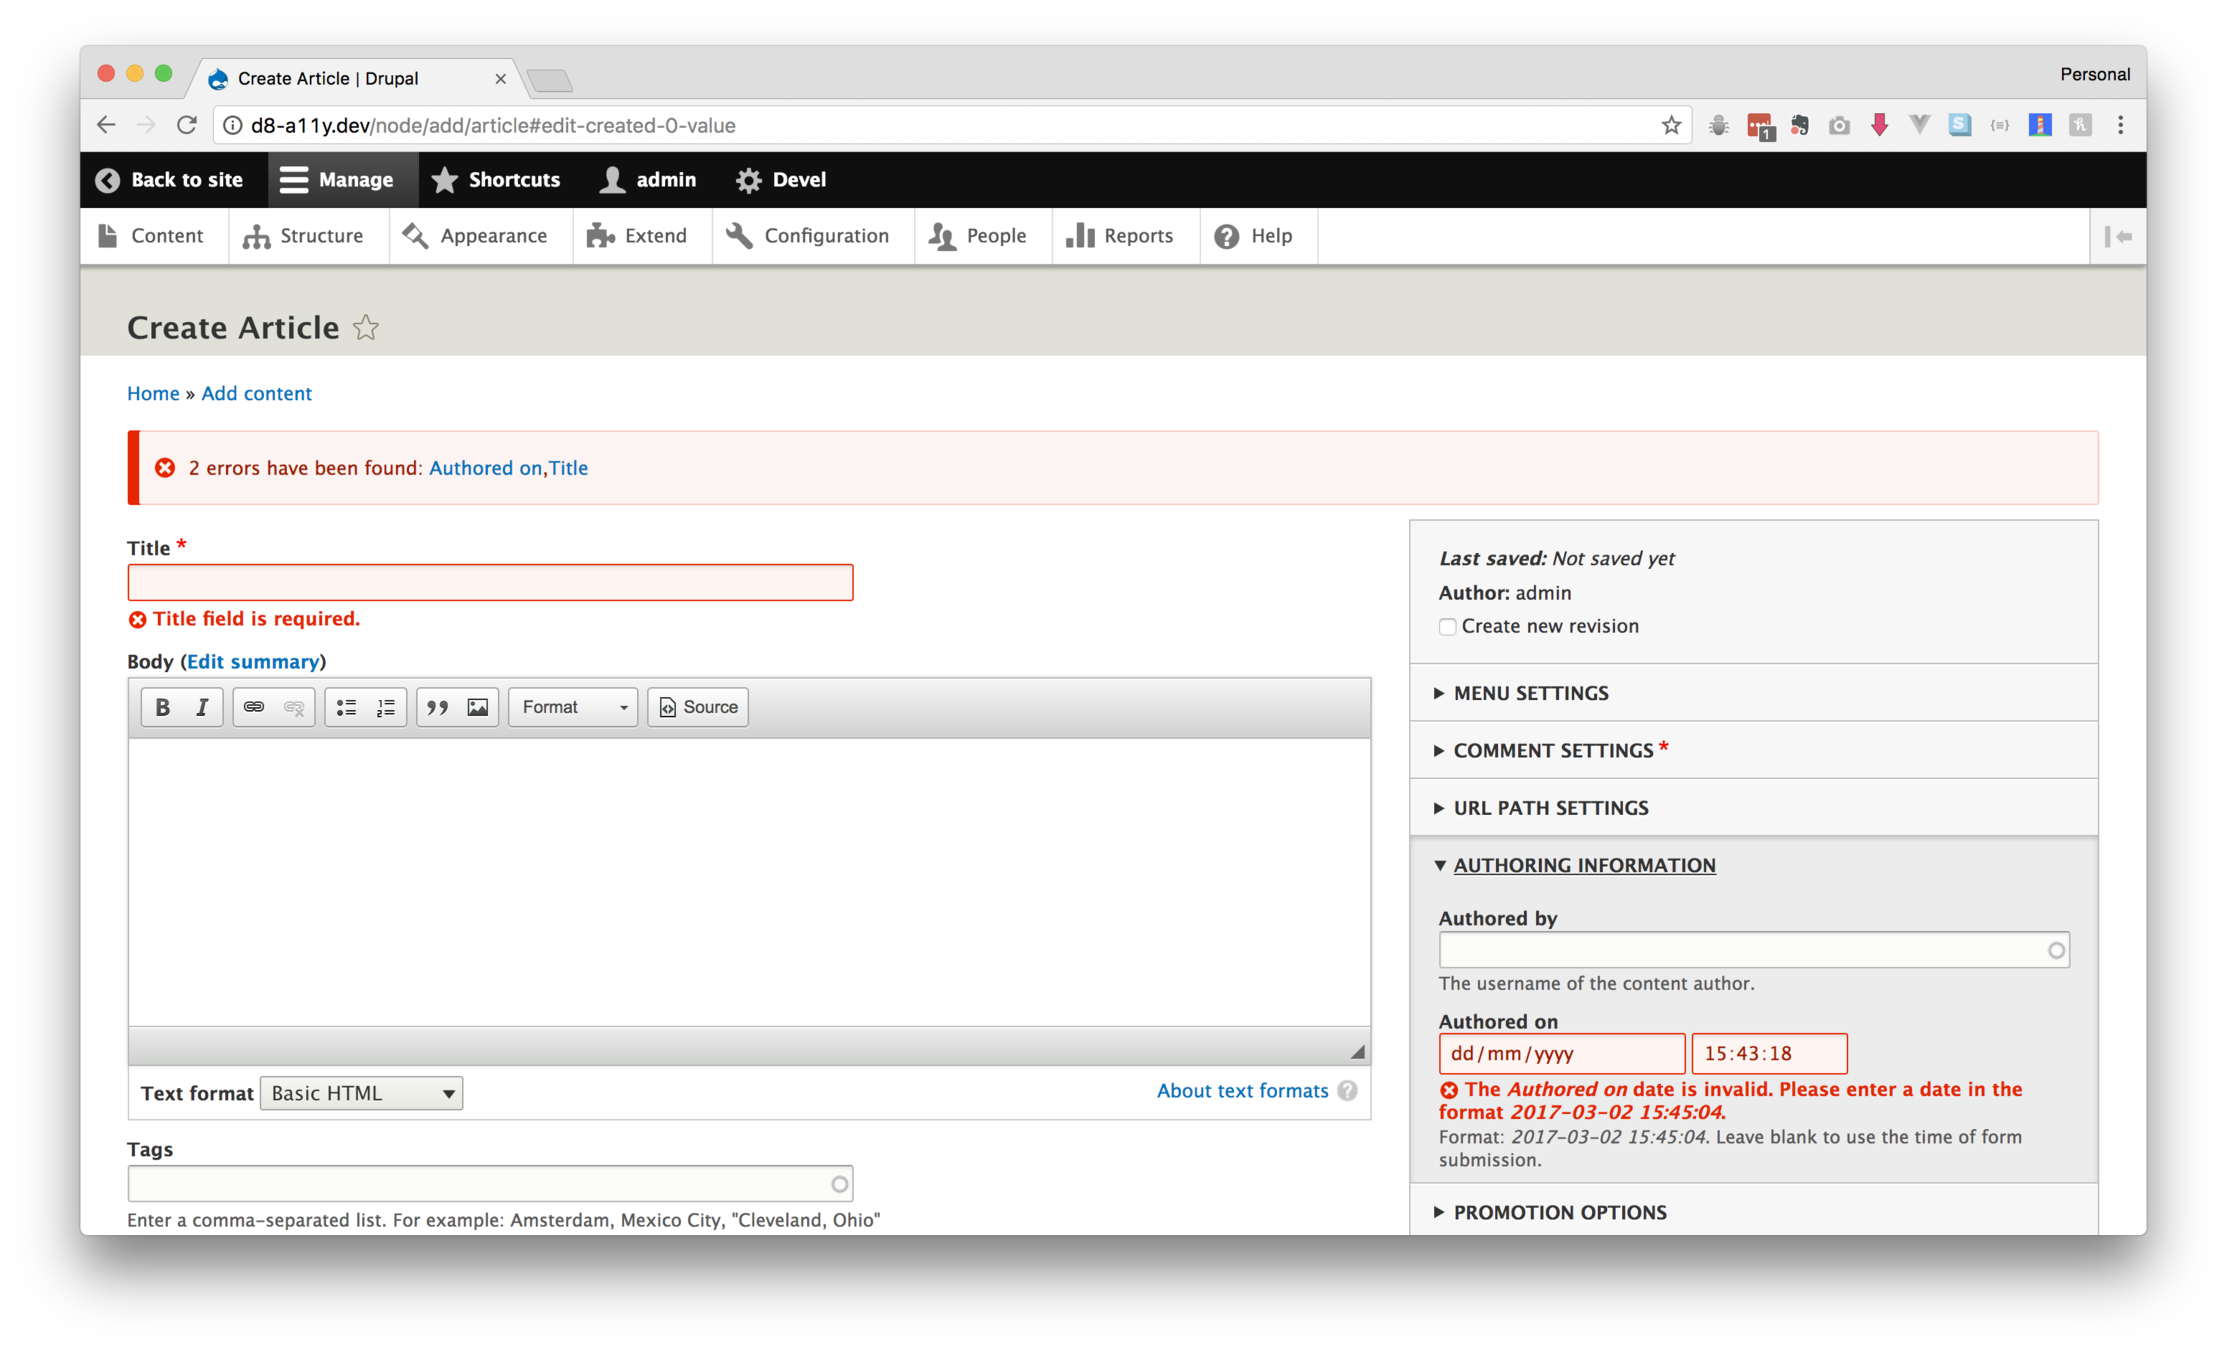This screenshot has width=2227, height=1350.
Task: Bookmark page with browser star icon
Action: click(x=1671, y=125)
